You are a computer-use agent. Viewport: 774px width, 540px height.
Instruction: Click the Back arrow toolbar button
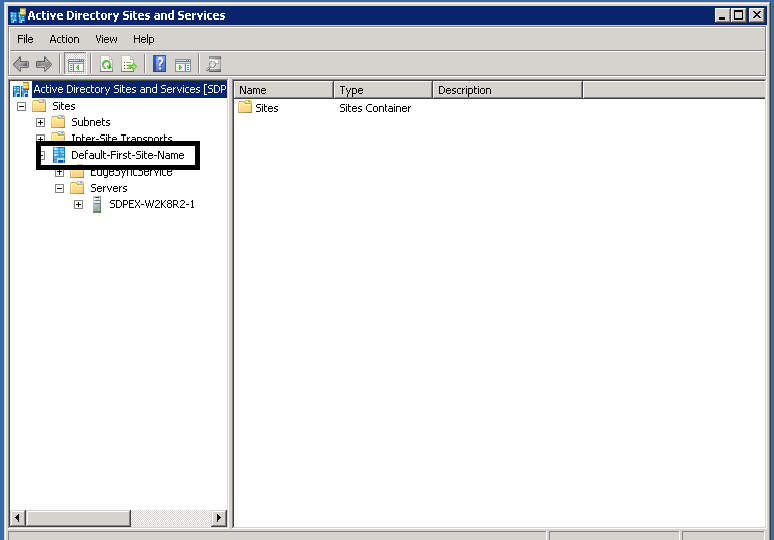21,64
